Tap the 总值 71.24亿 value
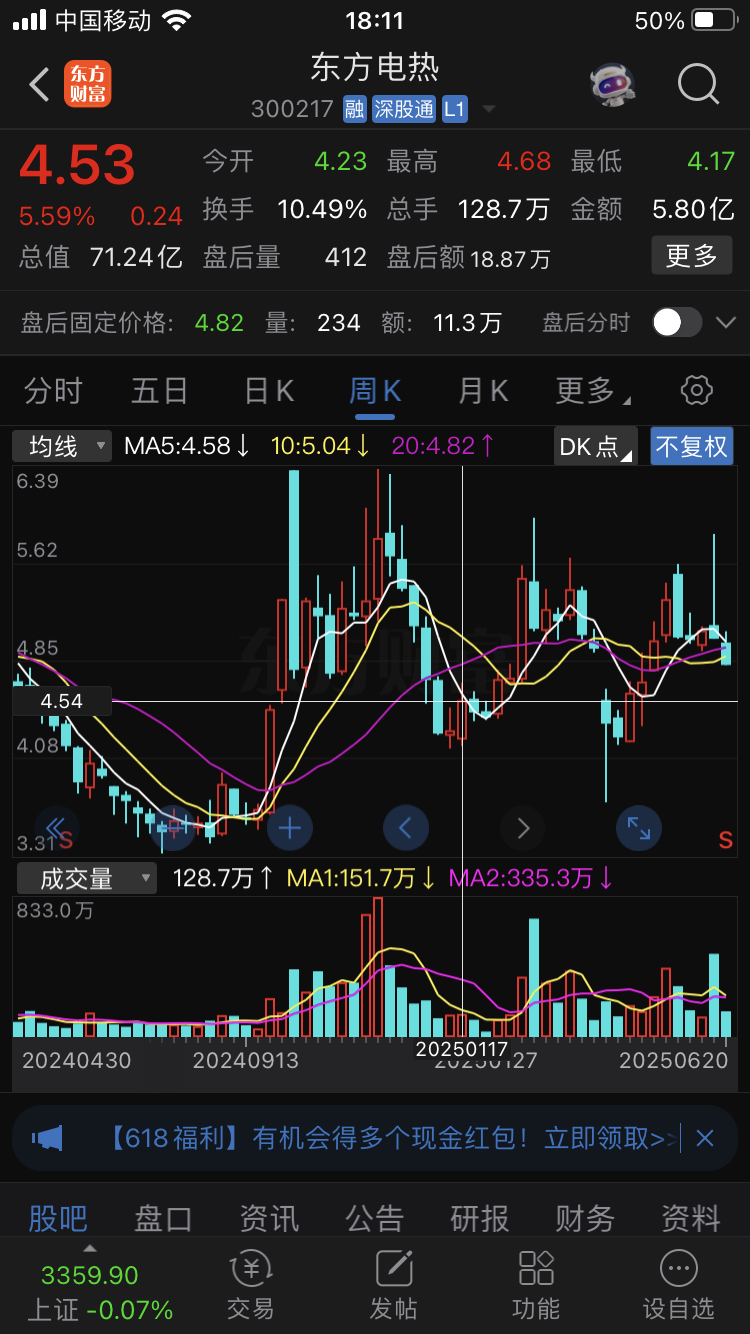This screenshot has height=1334, width=750. (x=136, y=257)
